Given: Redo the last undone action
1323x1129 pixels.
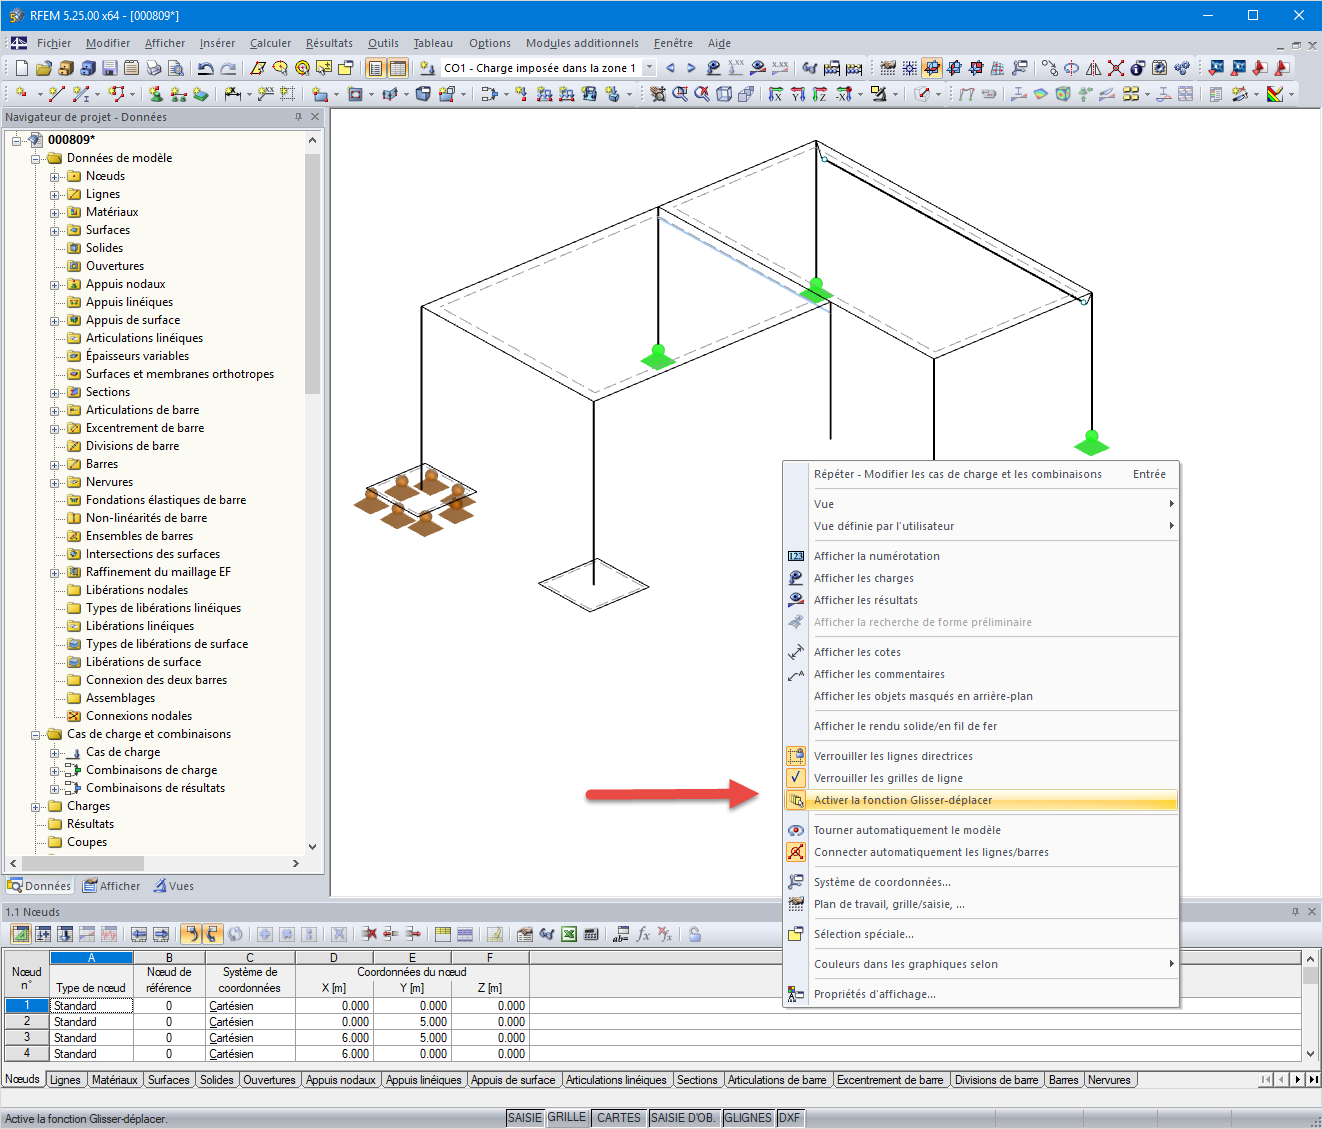Looking at the screenshot, I should pyautogui.click(x=228, y=68).
